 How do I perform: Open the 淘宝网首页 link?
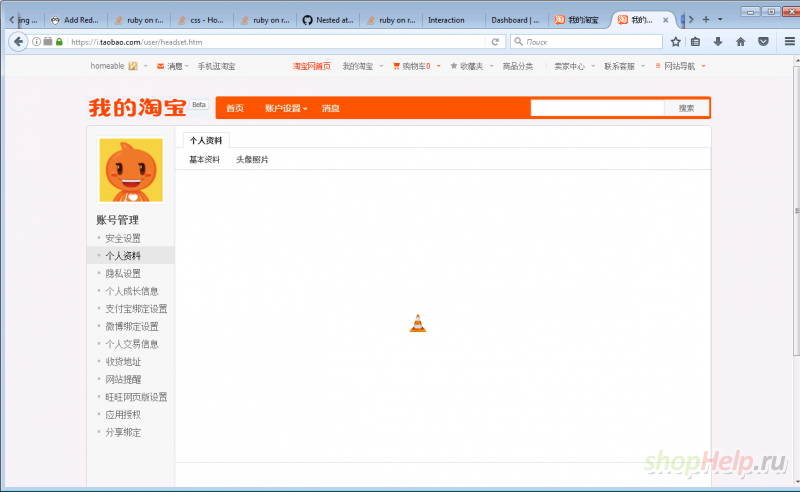311,66
